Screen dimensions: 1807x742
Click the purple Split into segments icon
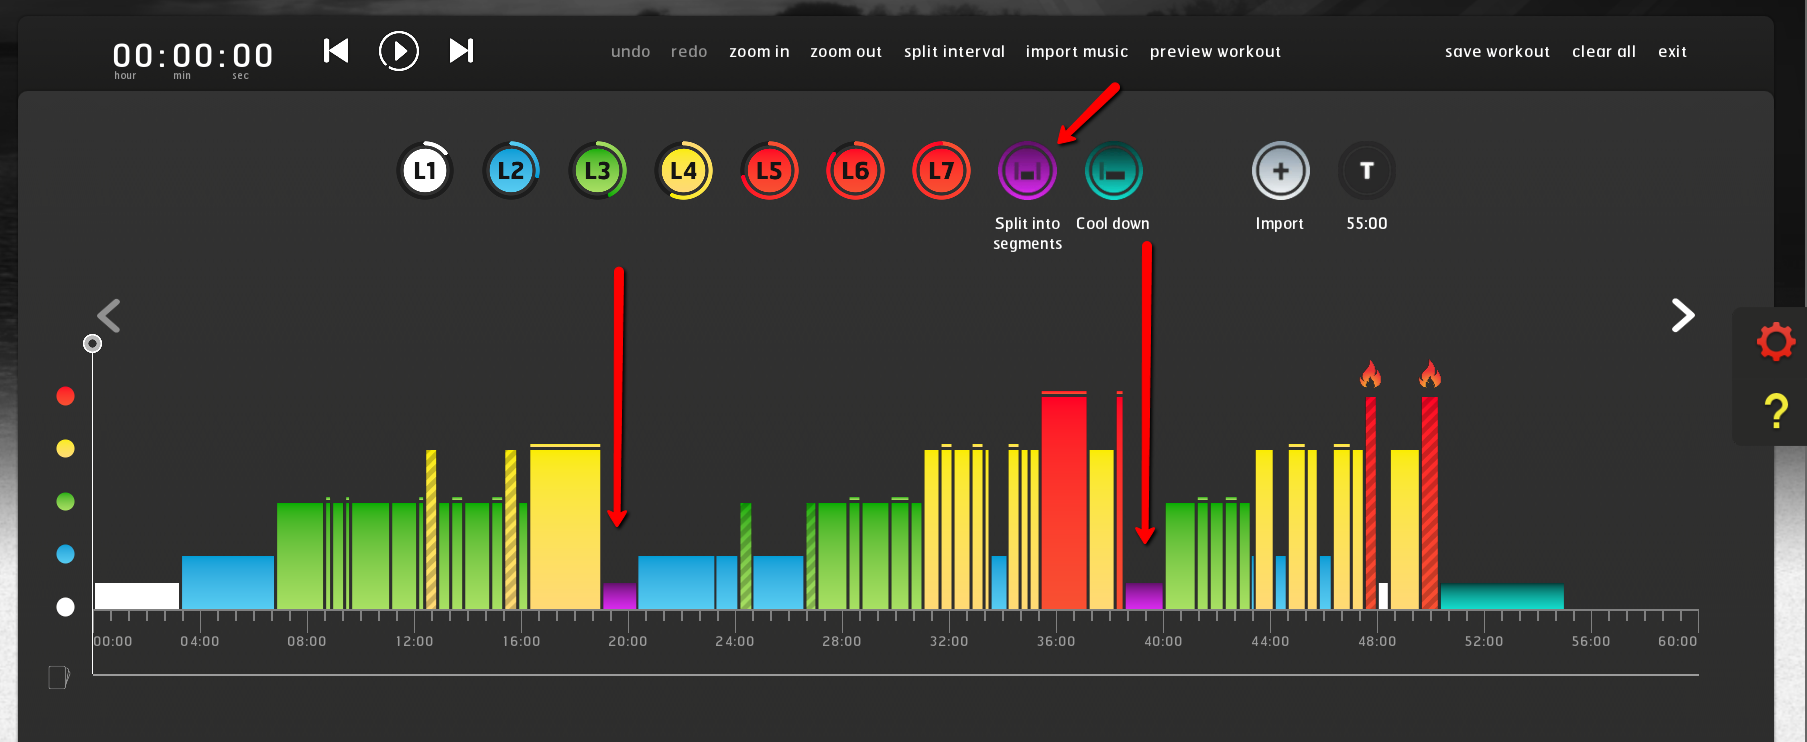coord(1027,171)
